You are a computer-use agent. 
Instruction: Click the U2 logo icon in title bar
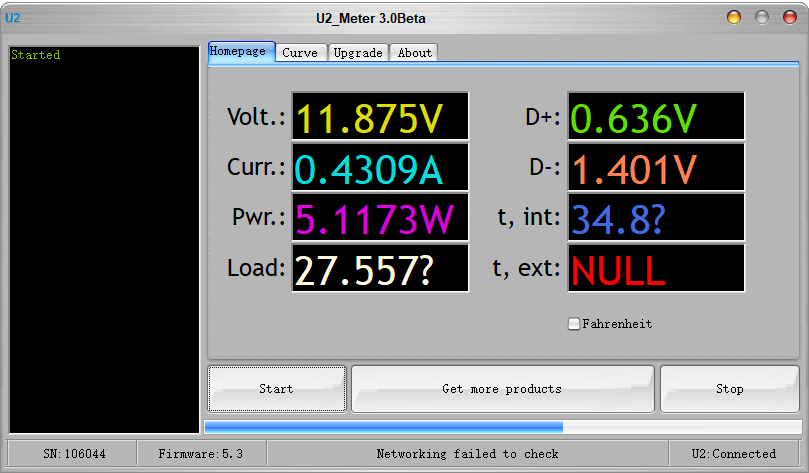click(x=12, y=18)
